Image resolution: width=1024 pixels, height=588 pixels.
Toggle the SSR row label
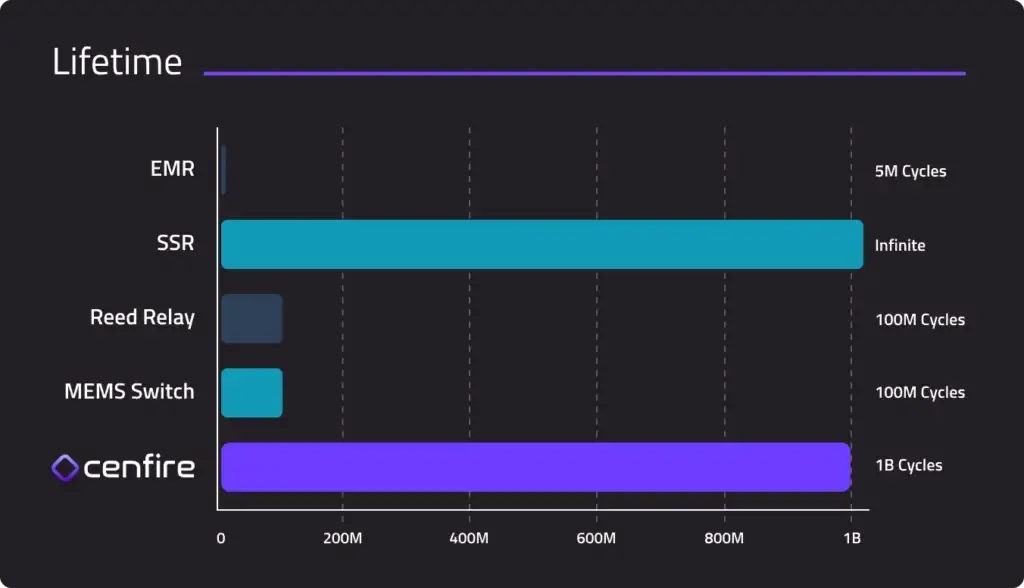pyautogui.click(x=176, y=242)
